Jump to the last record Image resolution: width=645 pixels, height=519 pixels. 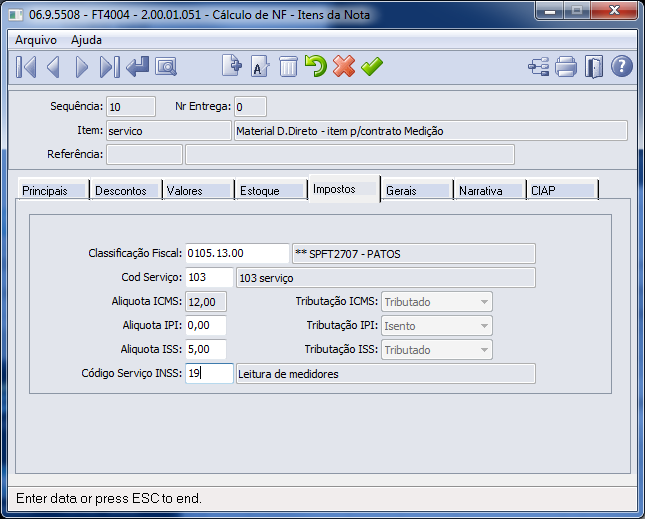[110, 67]
